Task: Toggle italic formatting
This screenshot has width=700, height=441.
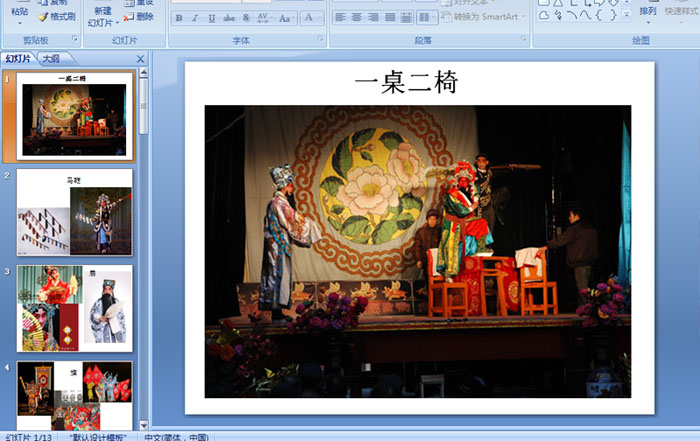Action: (x=195, y=18)
